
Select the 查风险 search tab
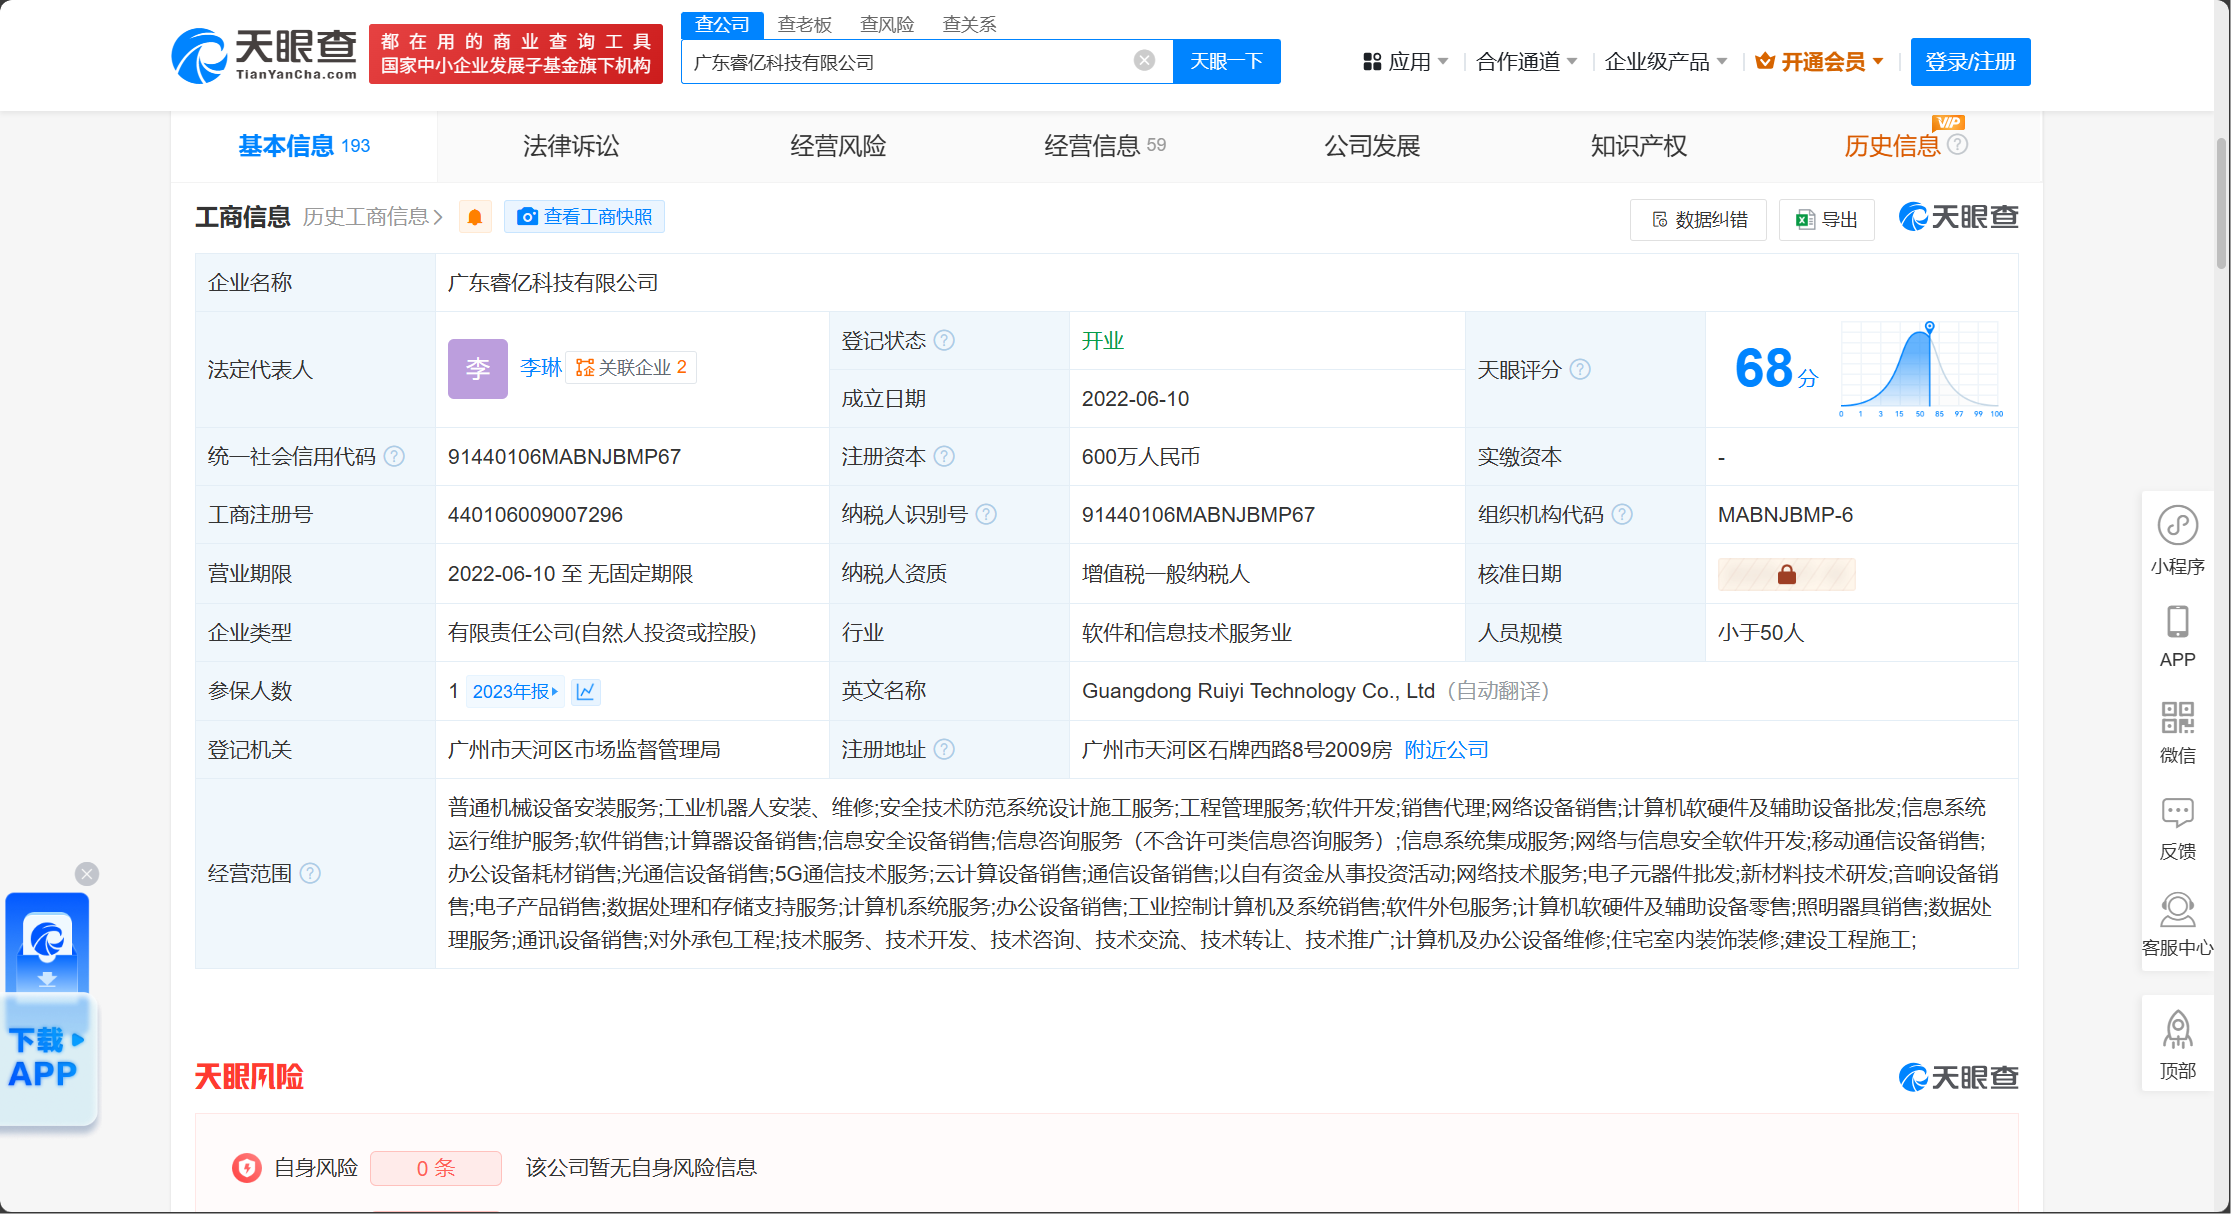(887, 24)
